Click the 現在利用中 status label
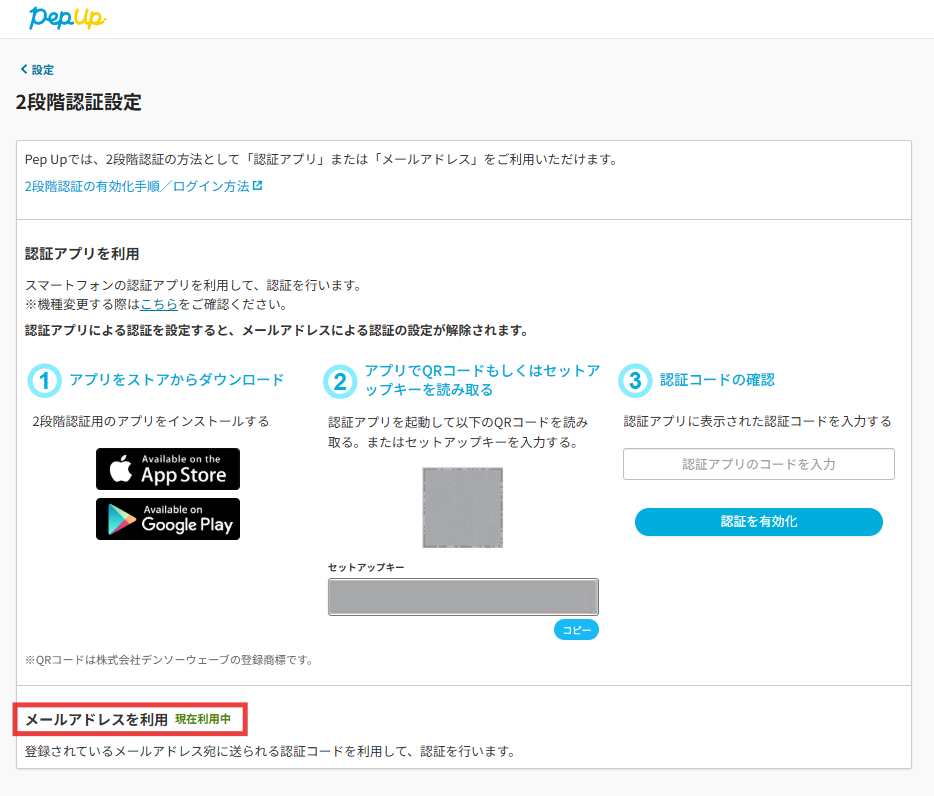This screenshot has width=934, height=796. click(203, 719)
